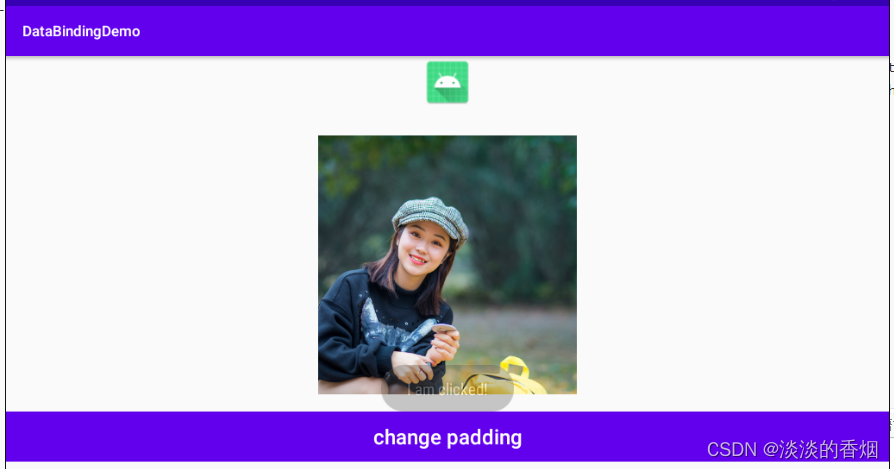This screenshot has width=894, height=469.
Task: Tap the white Android head glyph
Action: (x=448, y=81)
